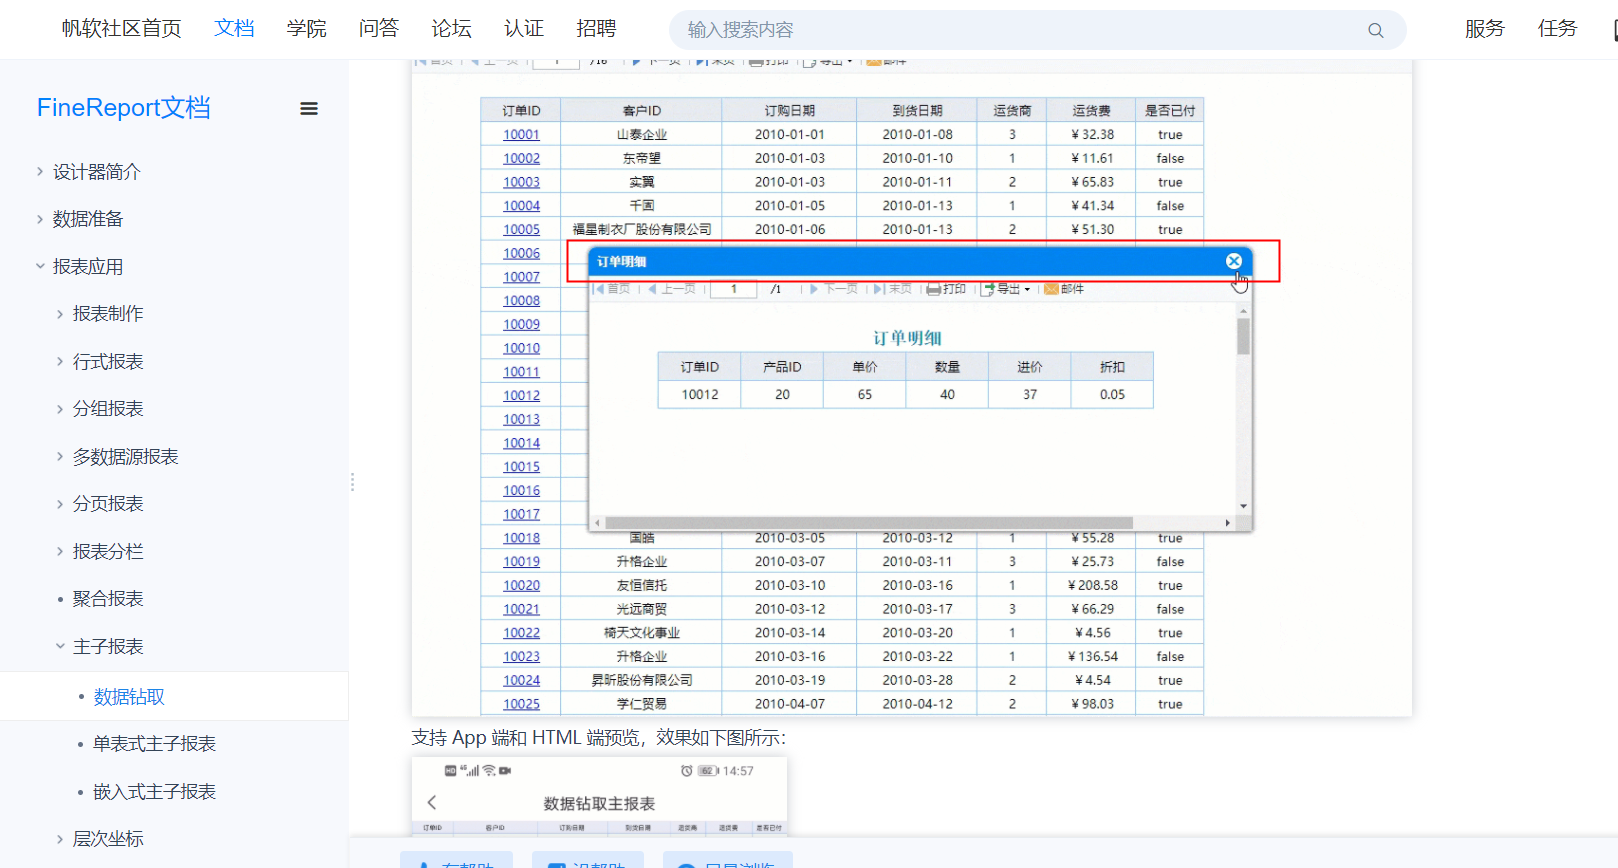
Task: Go to the 学院 navigation item
Action: pyautogui.click(x=306, y=29)
